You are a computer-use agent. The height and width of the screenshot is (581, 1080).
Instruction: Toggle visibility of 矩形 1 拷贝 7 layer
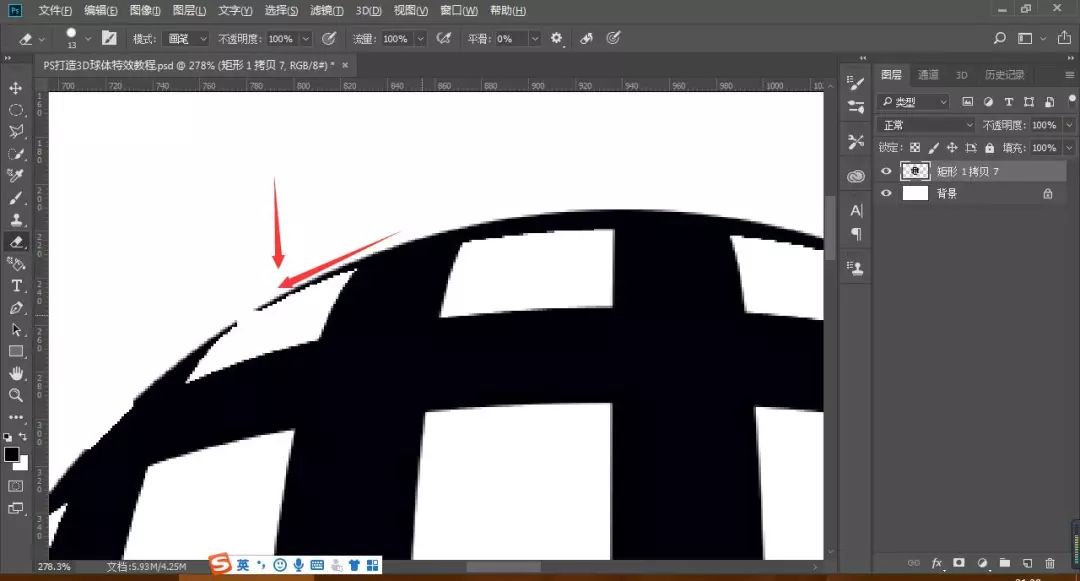pos(886,171)
